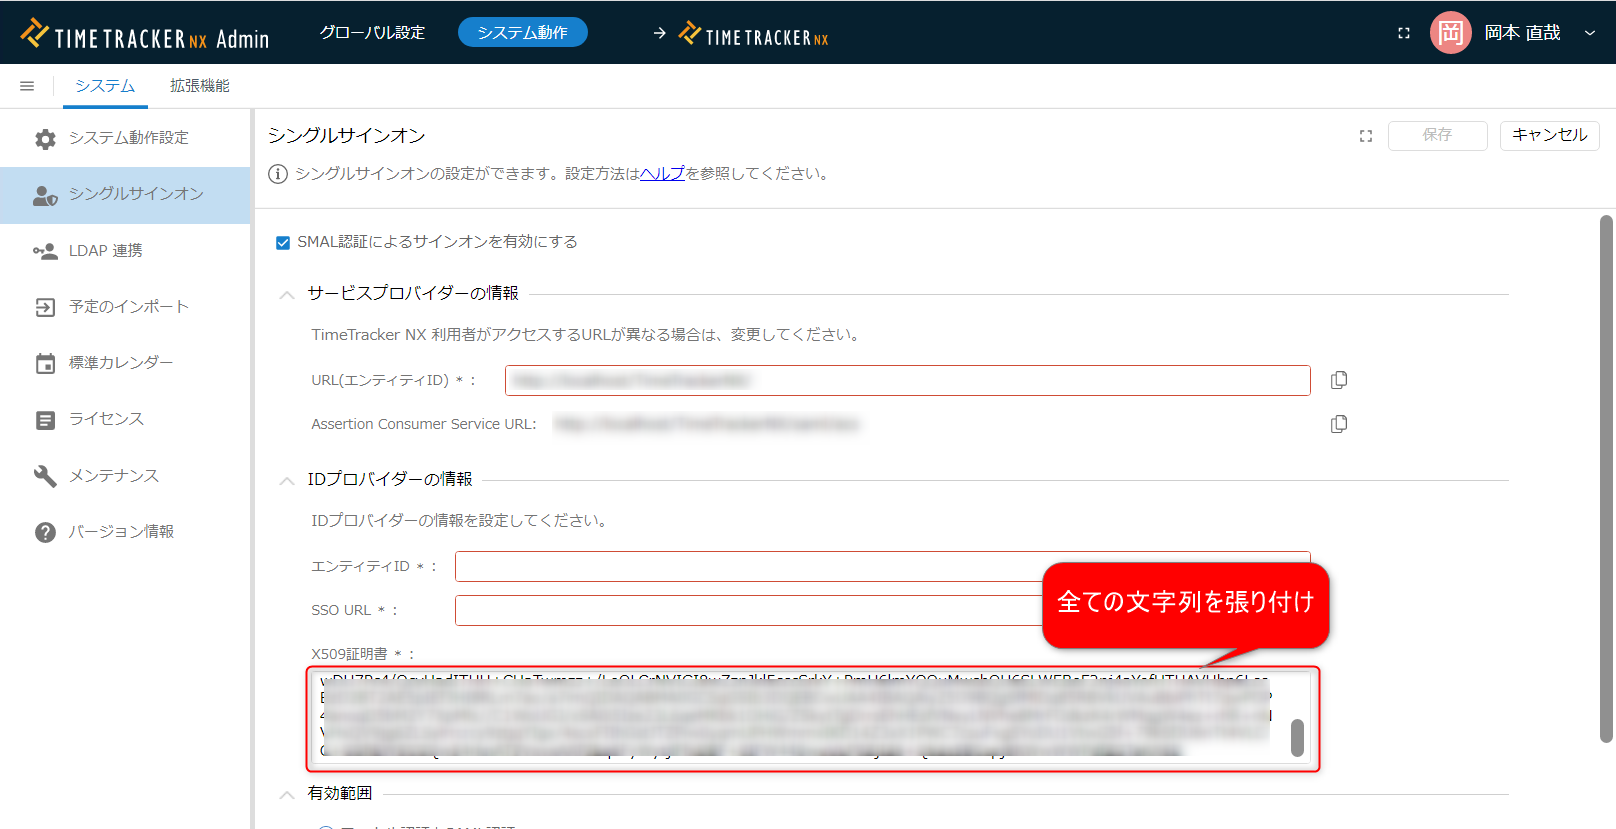Click the X509 certificate textarea scrollbar

(x=1297, y=738)
